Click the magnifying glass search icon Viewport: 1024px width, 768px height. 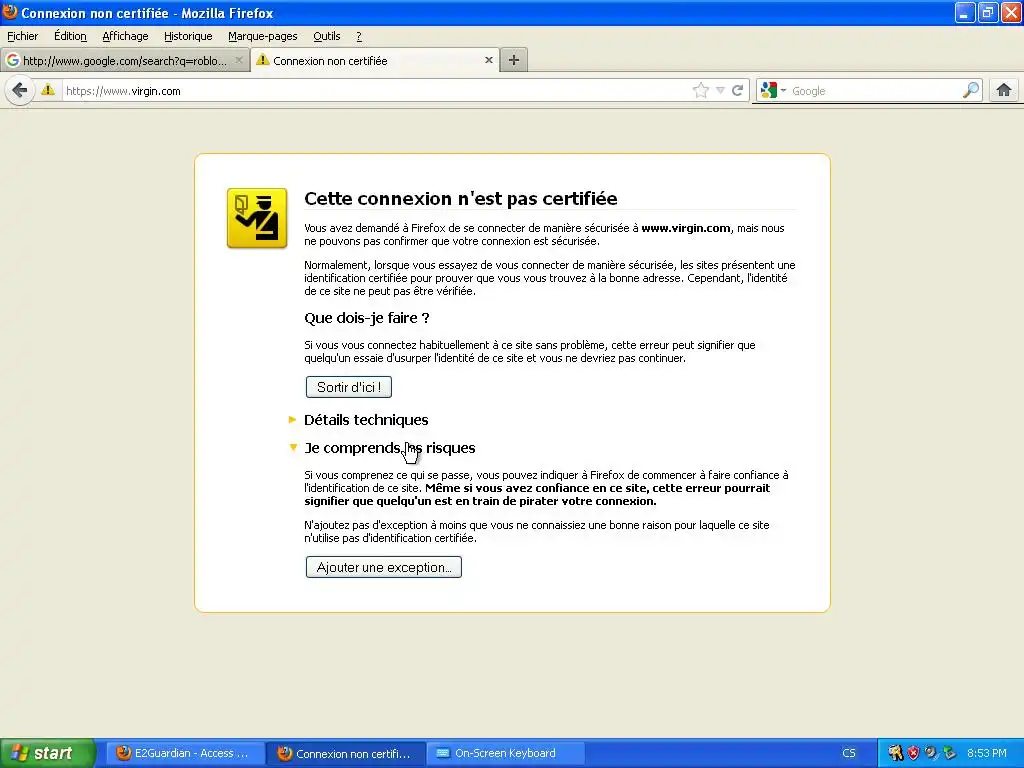pyautogui.click(x=971, y=90)
